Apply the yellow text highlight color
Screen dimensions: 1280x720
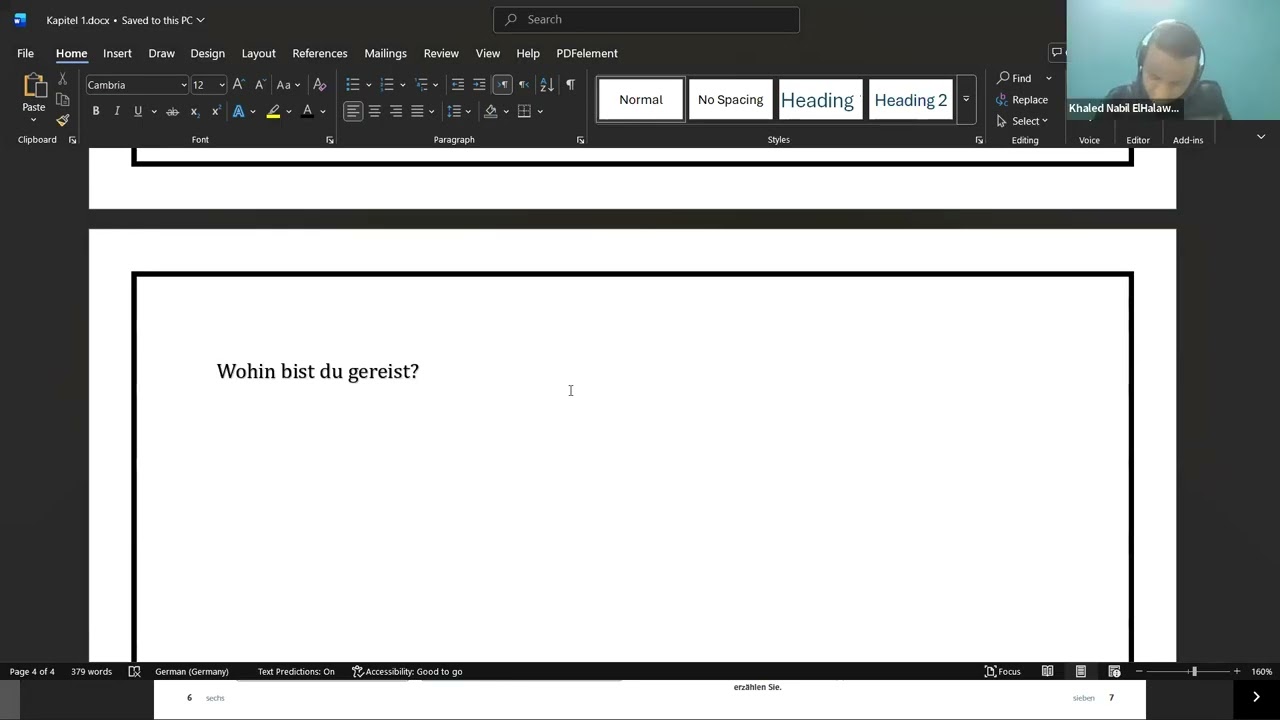[x=273, y=111]
